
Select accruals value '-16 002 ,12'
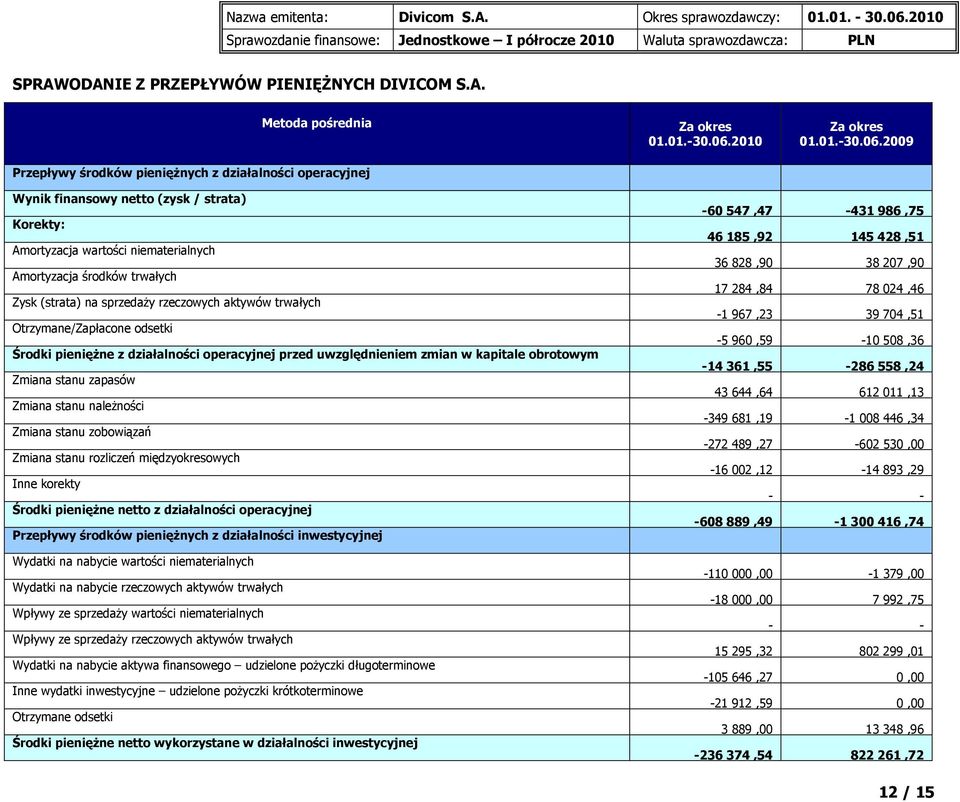[x=741, y=470]
